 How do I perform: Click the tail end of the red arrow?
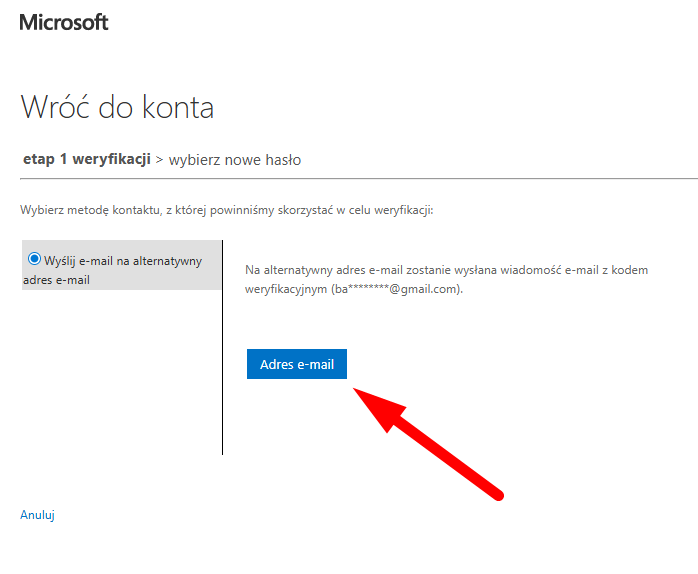coord(500,492)
